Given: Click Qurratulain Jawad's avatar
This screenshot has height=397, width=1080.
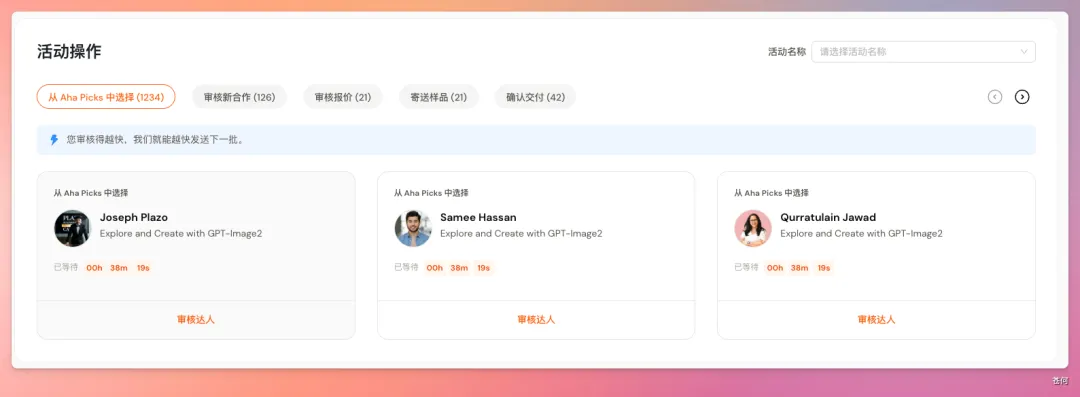Looking at the screenshot, I should pos(753,228).
